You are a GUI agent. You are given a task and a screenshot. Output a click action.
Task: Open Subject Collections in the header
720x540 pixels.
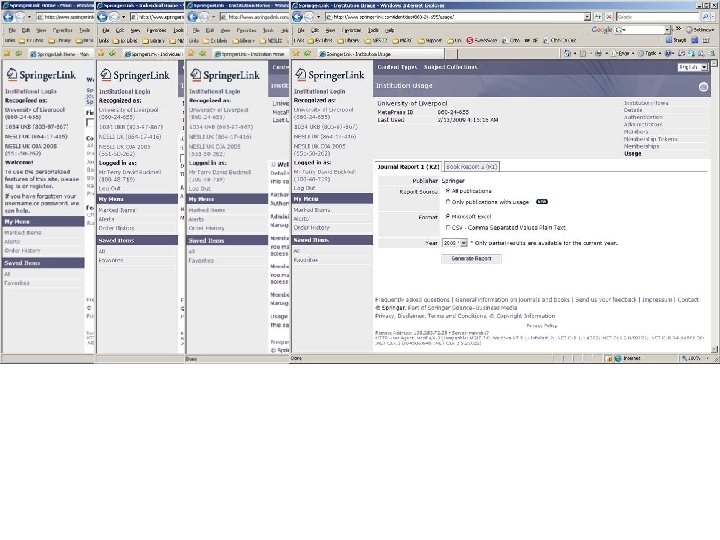pyautogui.click(x=450, y=67)
